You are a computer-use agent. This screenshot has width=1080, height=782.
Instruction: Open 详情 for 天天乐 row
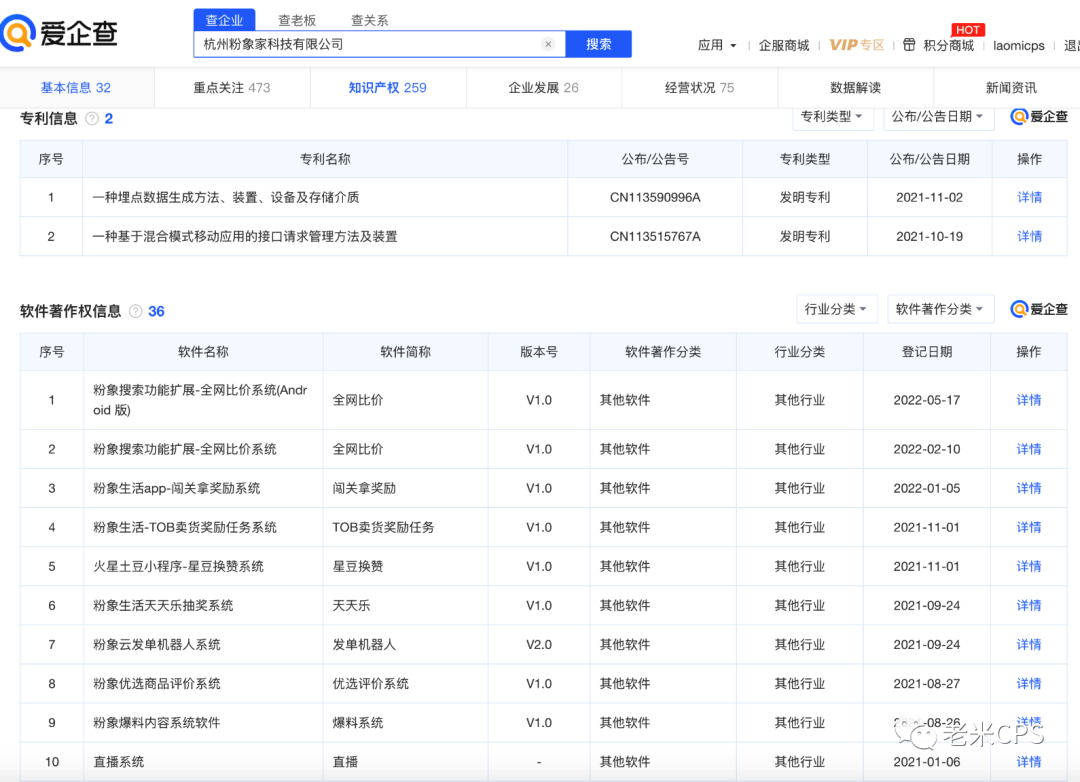pyautogui.click(x=1028, y=606)
